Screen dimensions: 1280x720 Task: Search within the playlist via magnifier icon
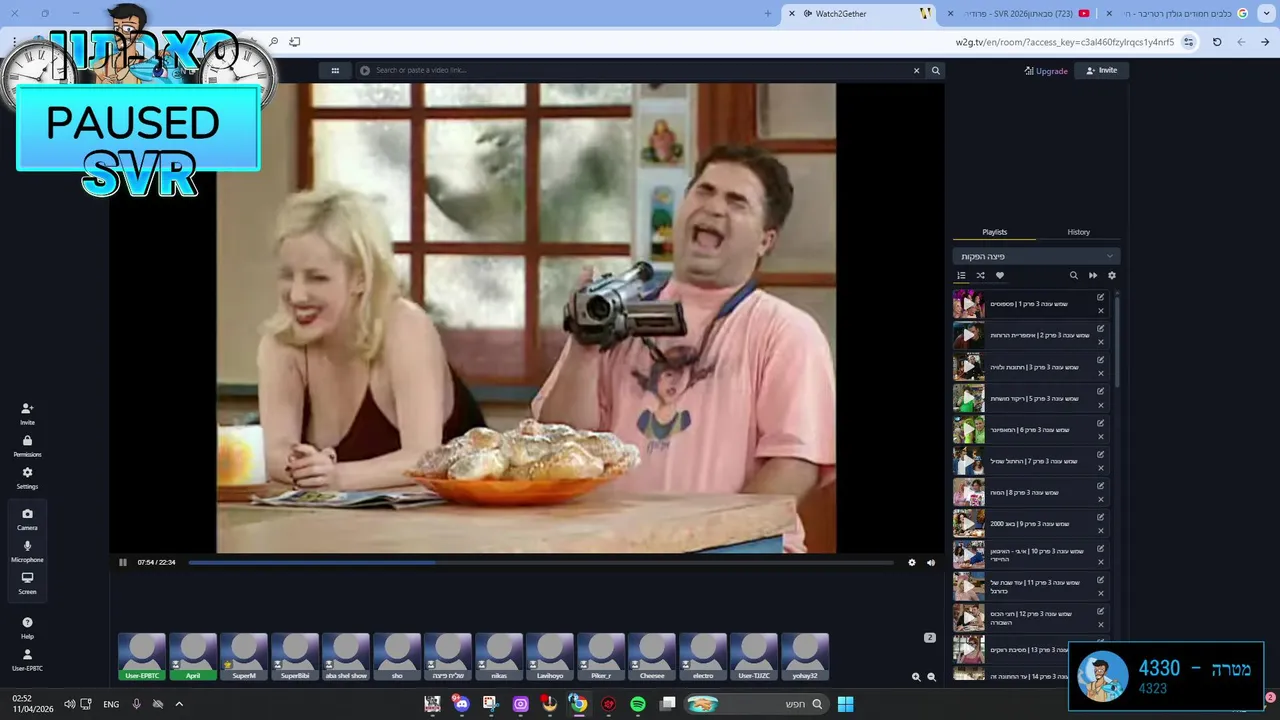click(x=1074, y=276)
